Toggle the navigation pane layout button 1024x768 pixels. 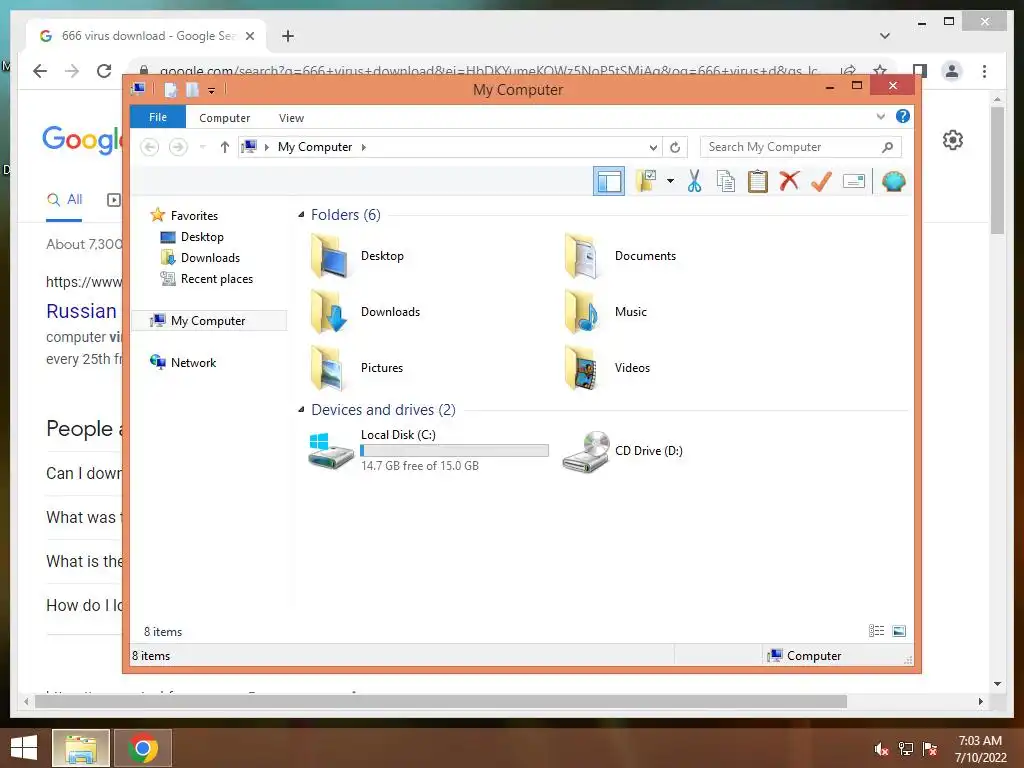[x=609, y=181]
